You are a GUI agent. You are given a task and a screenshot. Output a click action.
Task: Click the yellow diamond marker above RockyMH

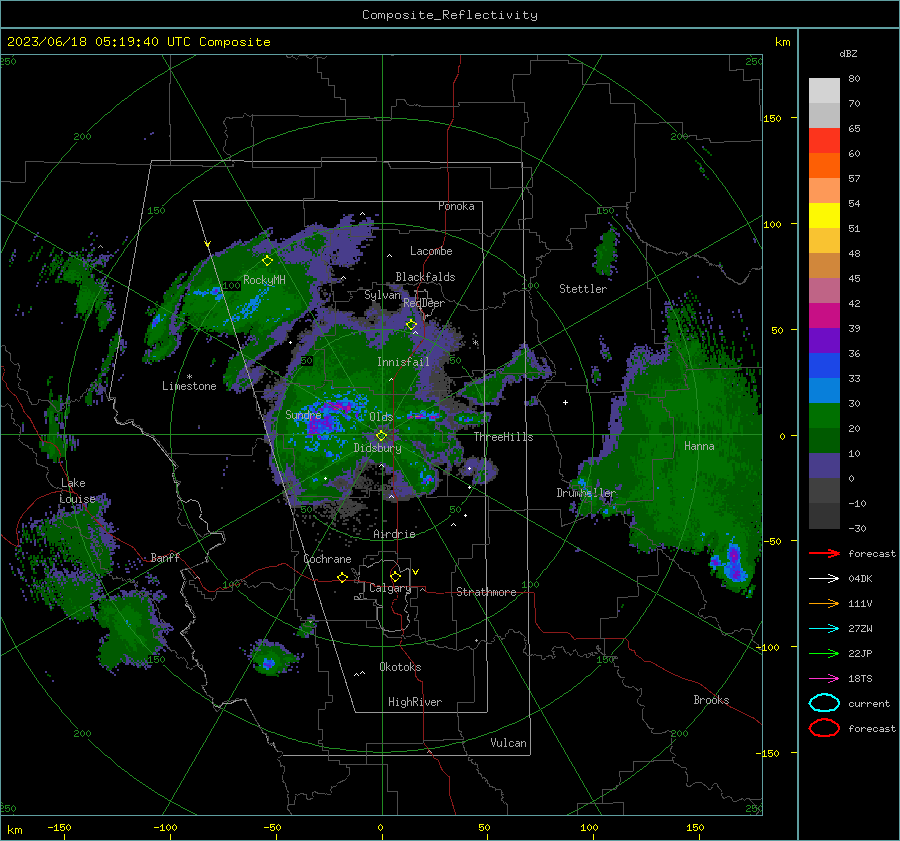tap(267, 261)
